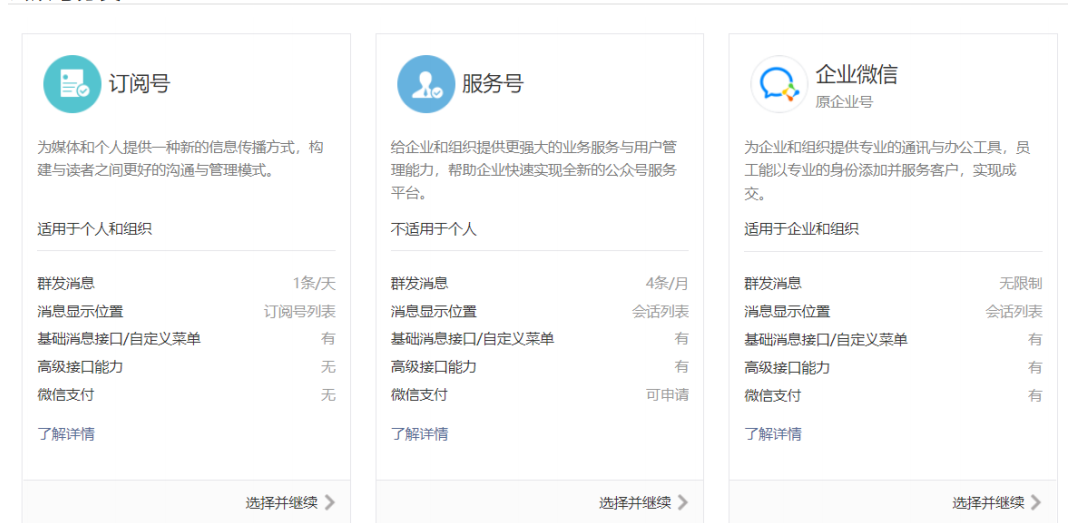Click 微信支付 label in 服务号 card
Viewport: 1073px width, 523px height.
coord(419,395)
